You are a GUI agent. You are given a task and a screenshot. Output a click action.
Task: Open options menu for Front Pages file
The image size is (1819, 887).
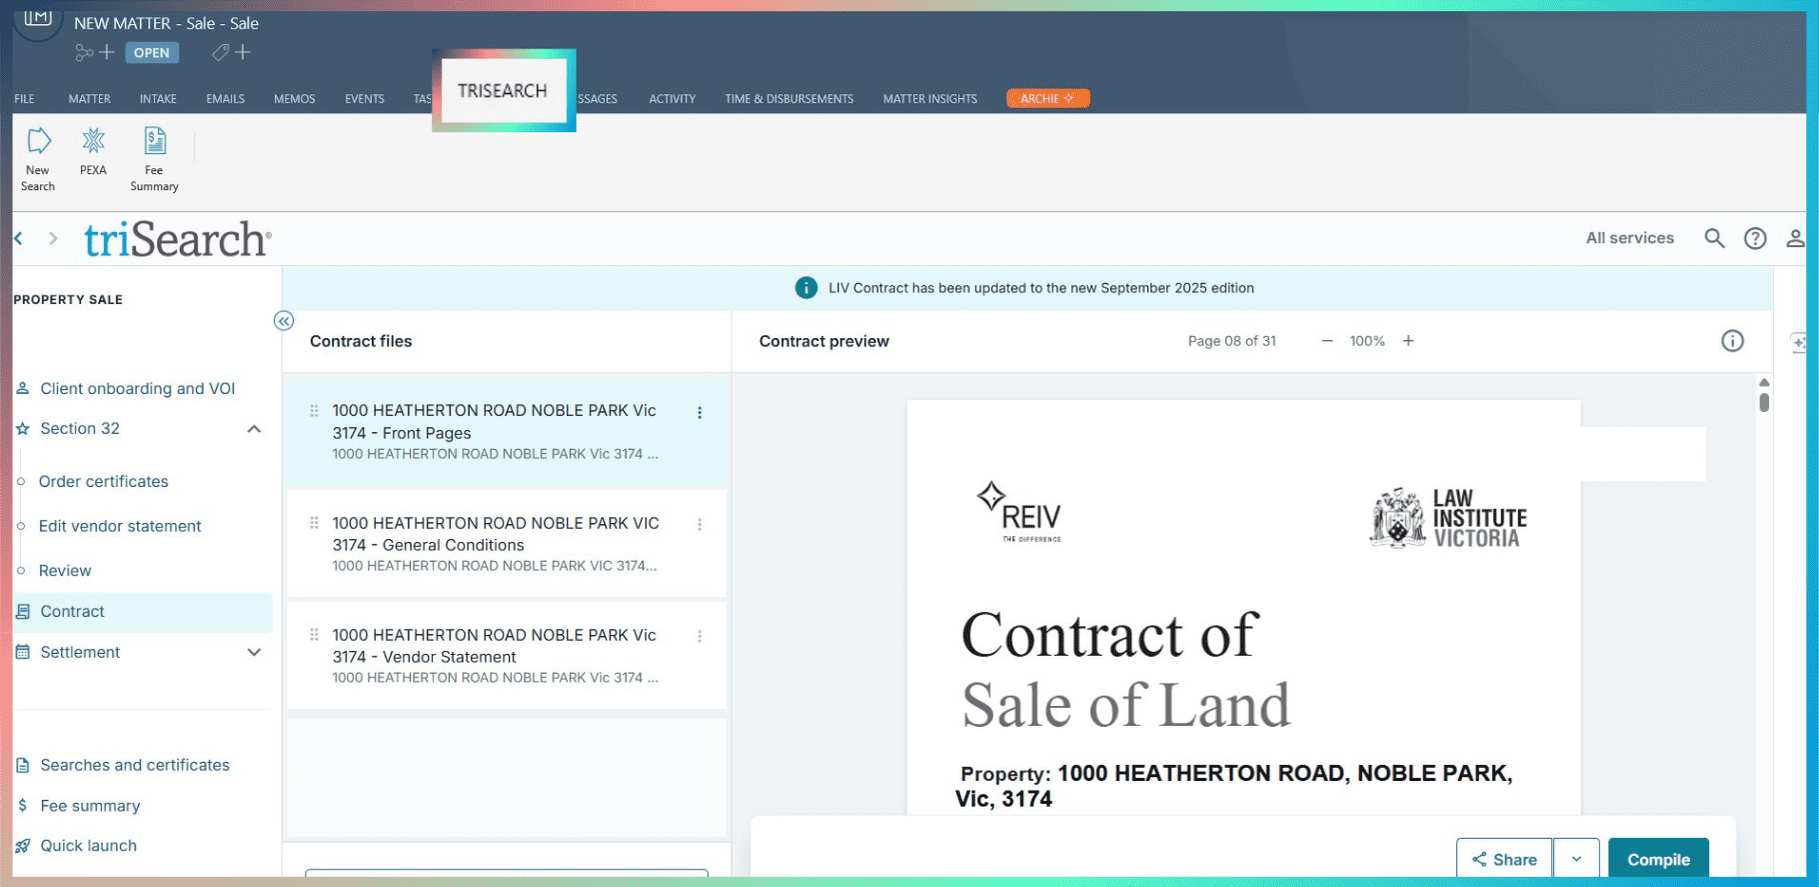[x=700, y=412]
